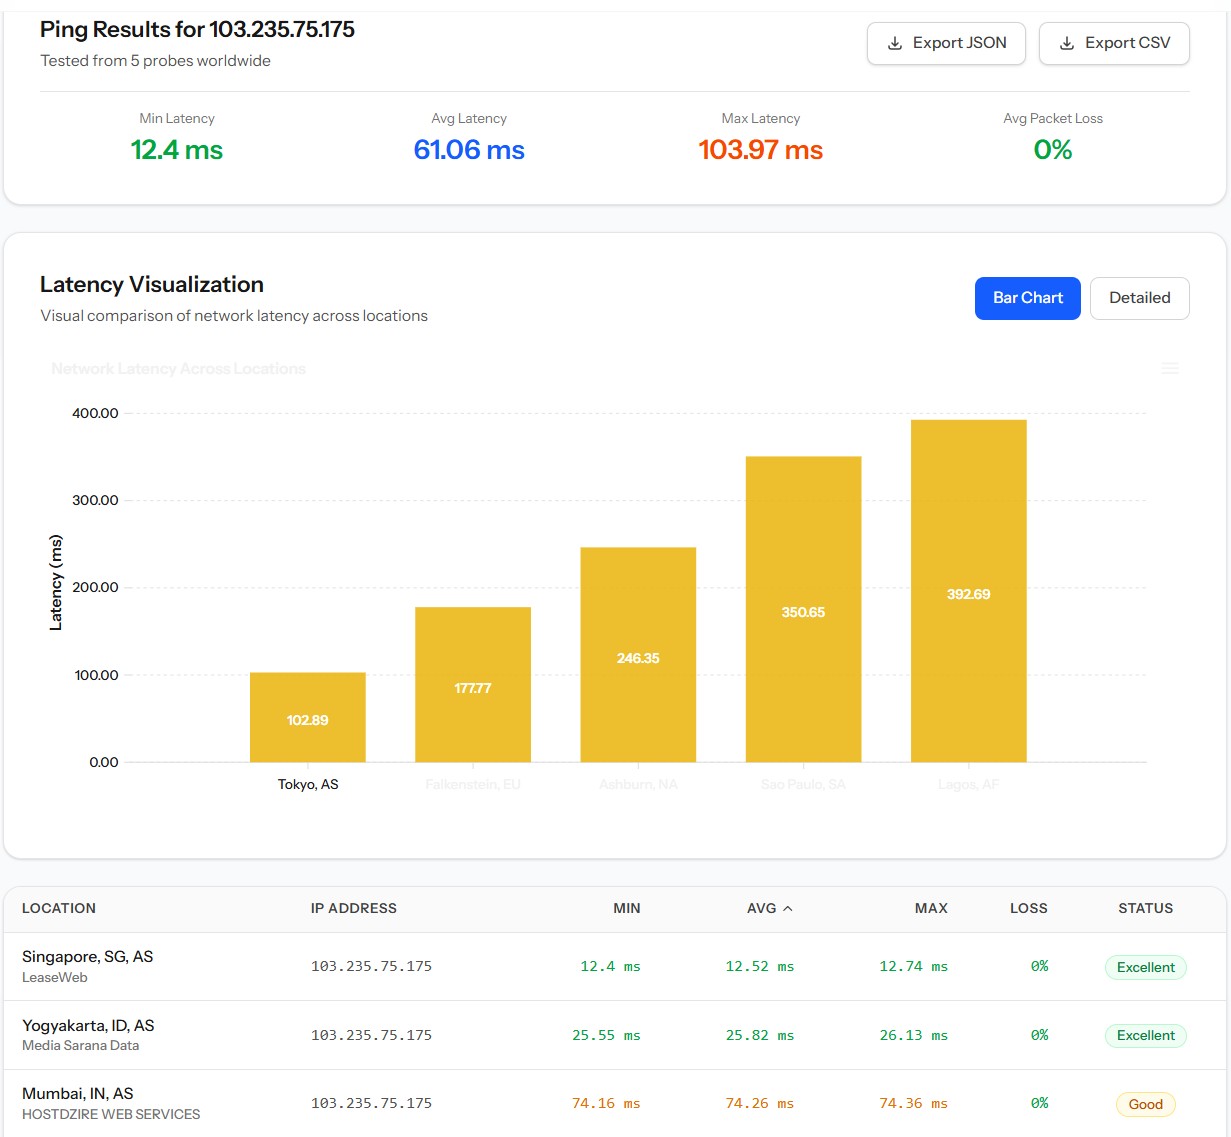Screen dimensions: 1231x1137
Task: Select the bar labeled 350.65
Action: click(x=803, y=609)
